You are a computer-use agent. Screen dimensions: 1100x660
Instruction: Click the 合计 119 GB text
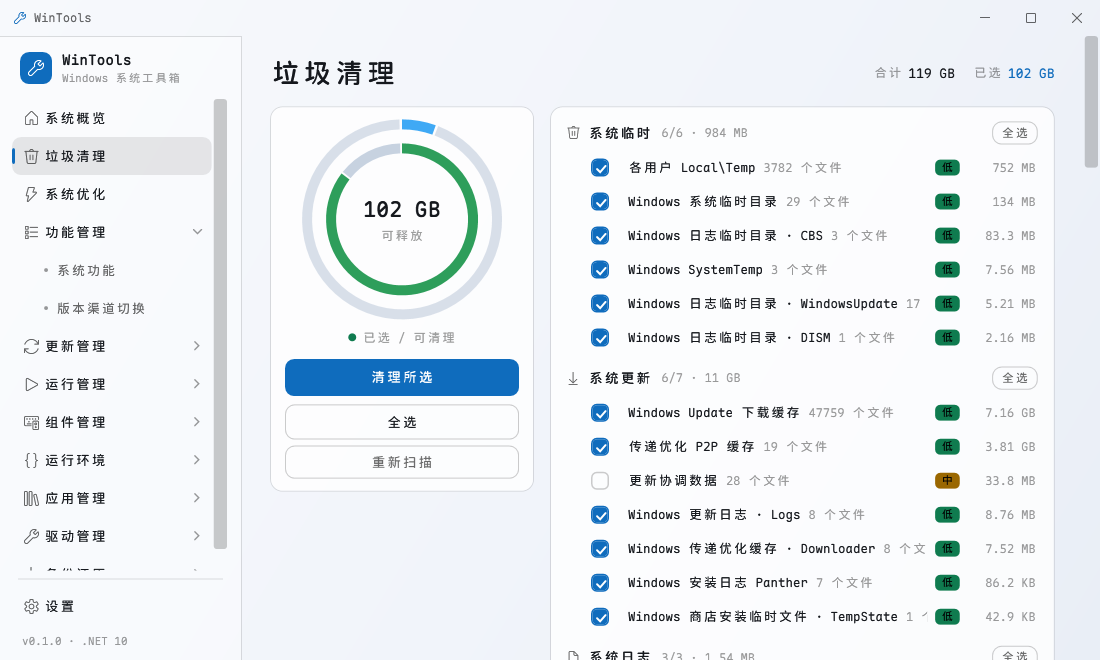pos(915,73)
